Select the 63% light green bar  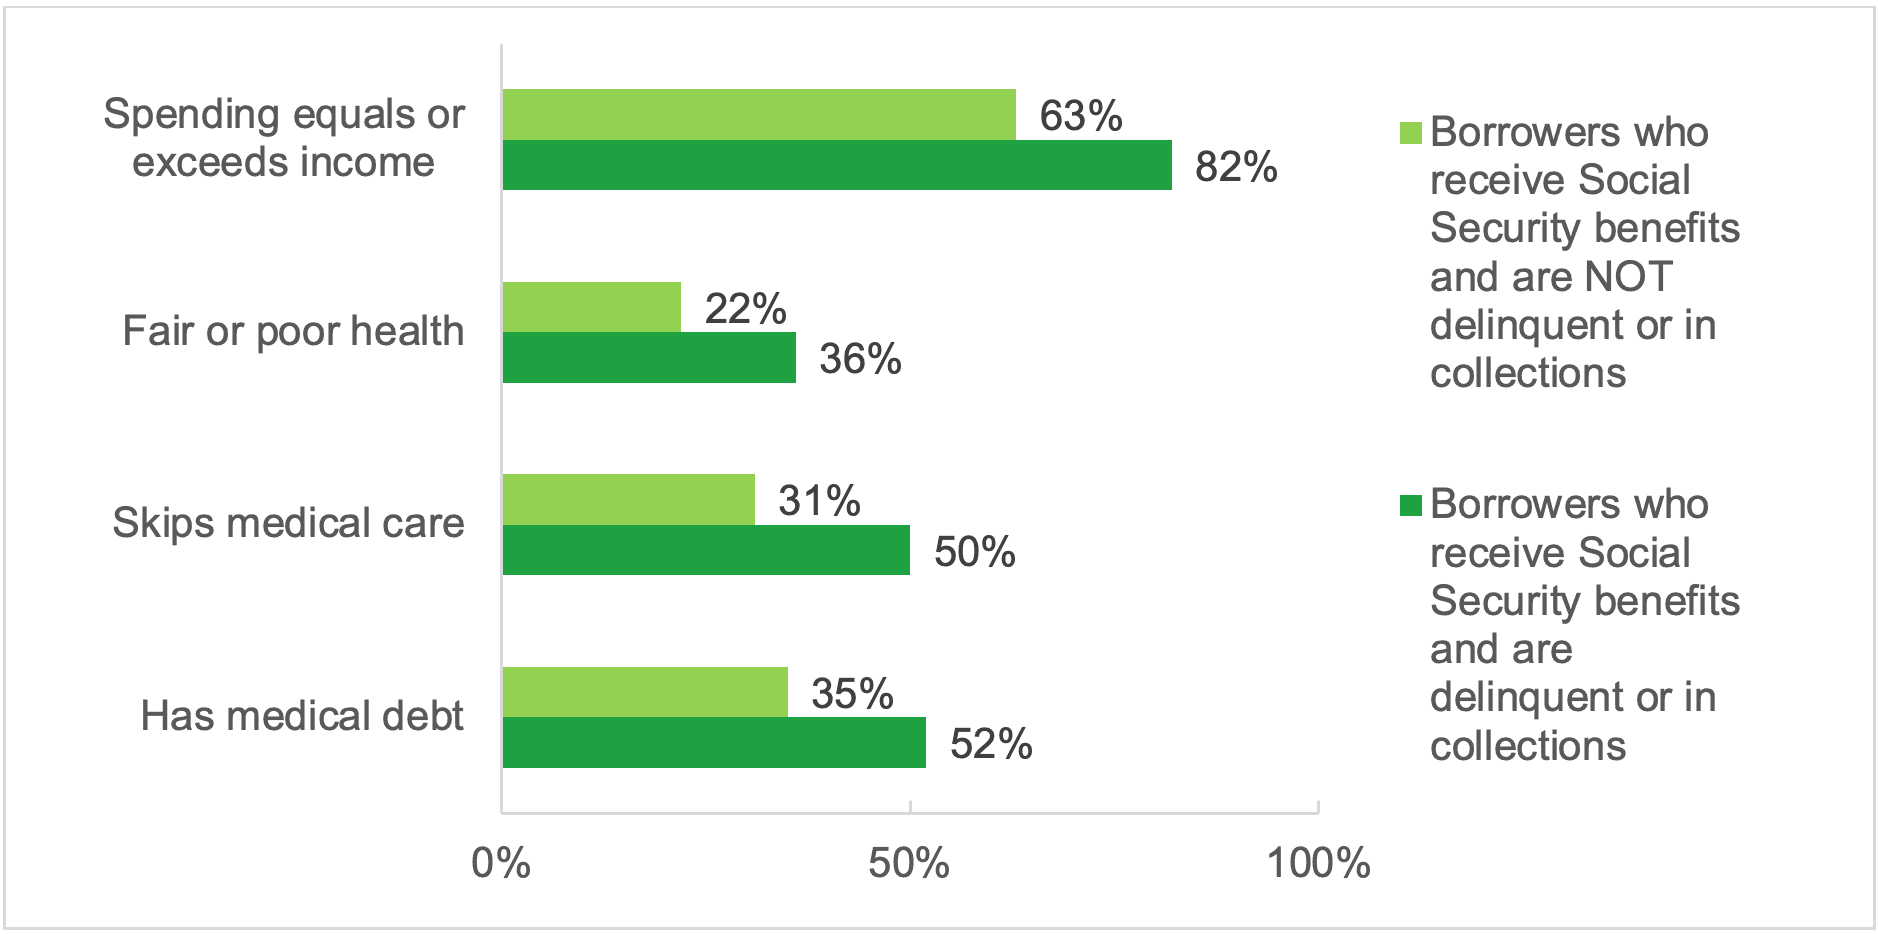tap(759, 114)
